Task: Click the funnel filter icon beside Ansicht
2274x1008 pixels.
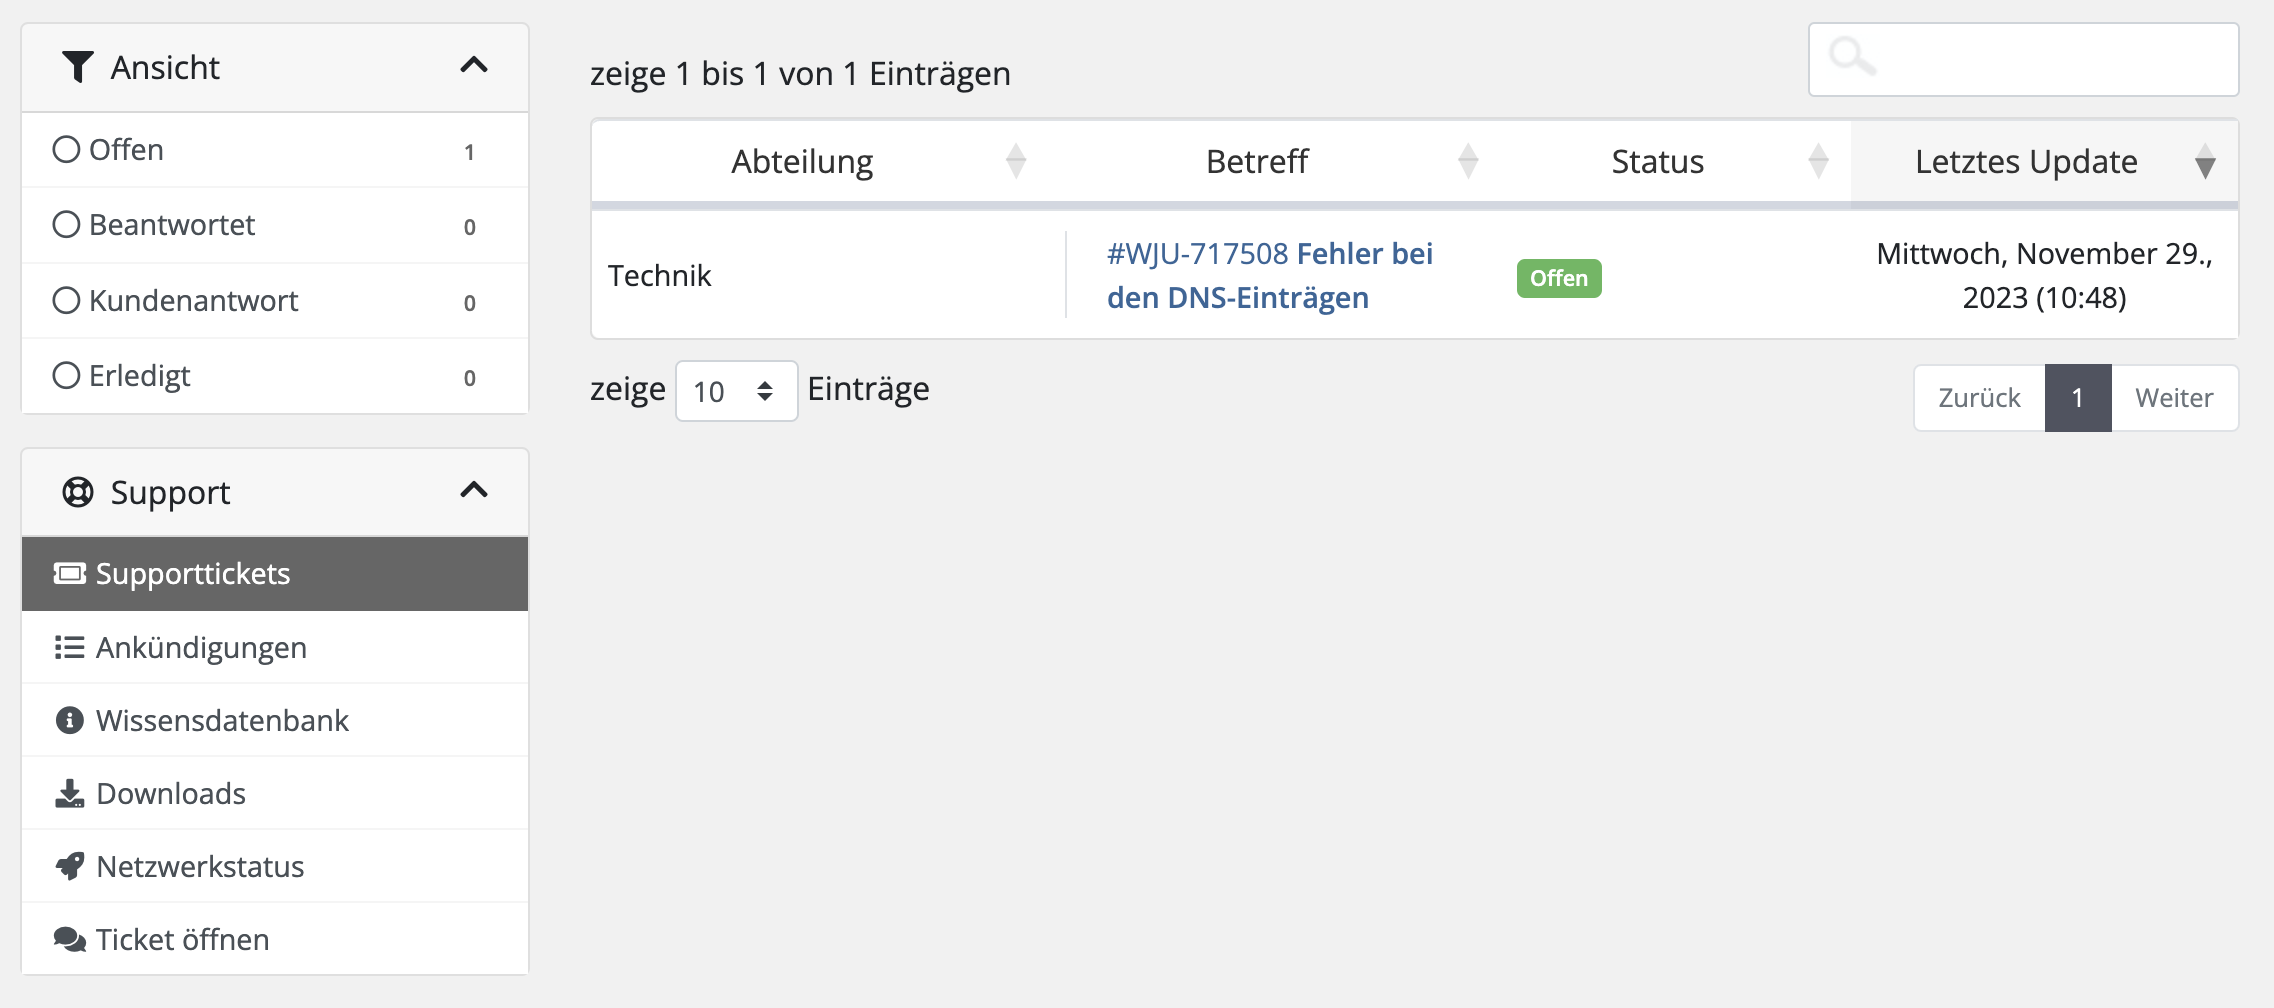Action: (x=77, y=67)
